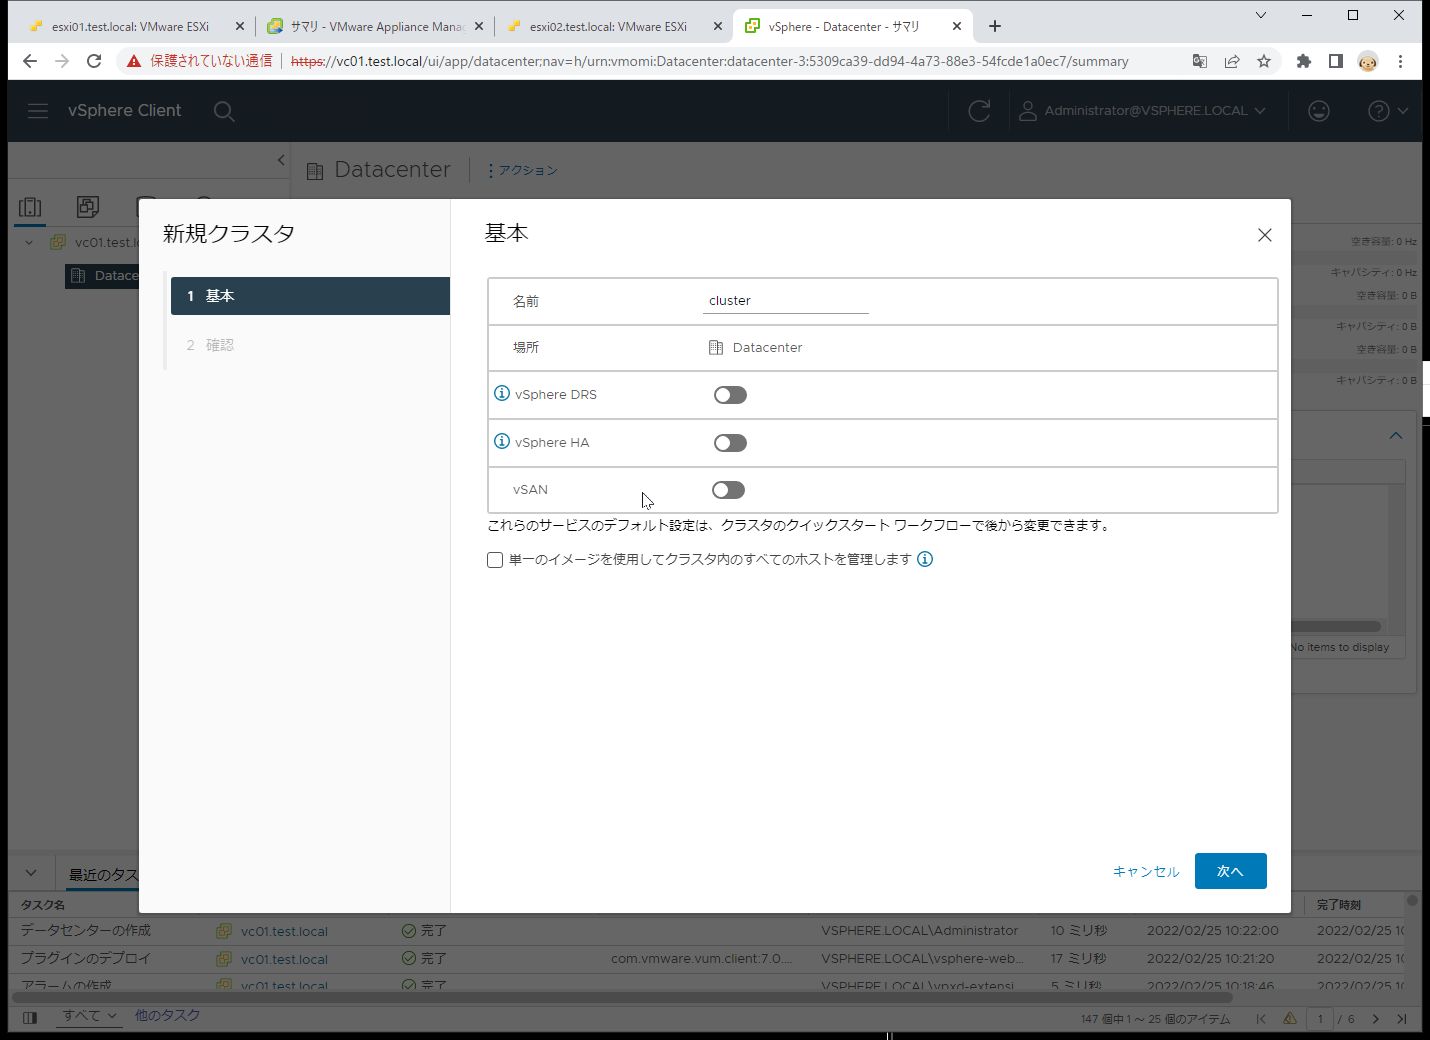Toggle the task panel layout icon
Viewport: 1430px width, 1040px height.
tap(30, 1018)
